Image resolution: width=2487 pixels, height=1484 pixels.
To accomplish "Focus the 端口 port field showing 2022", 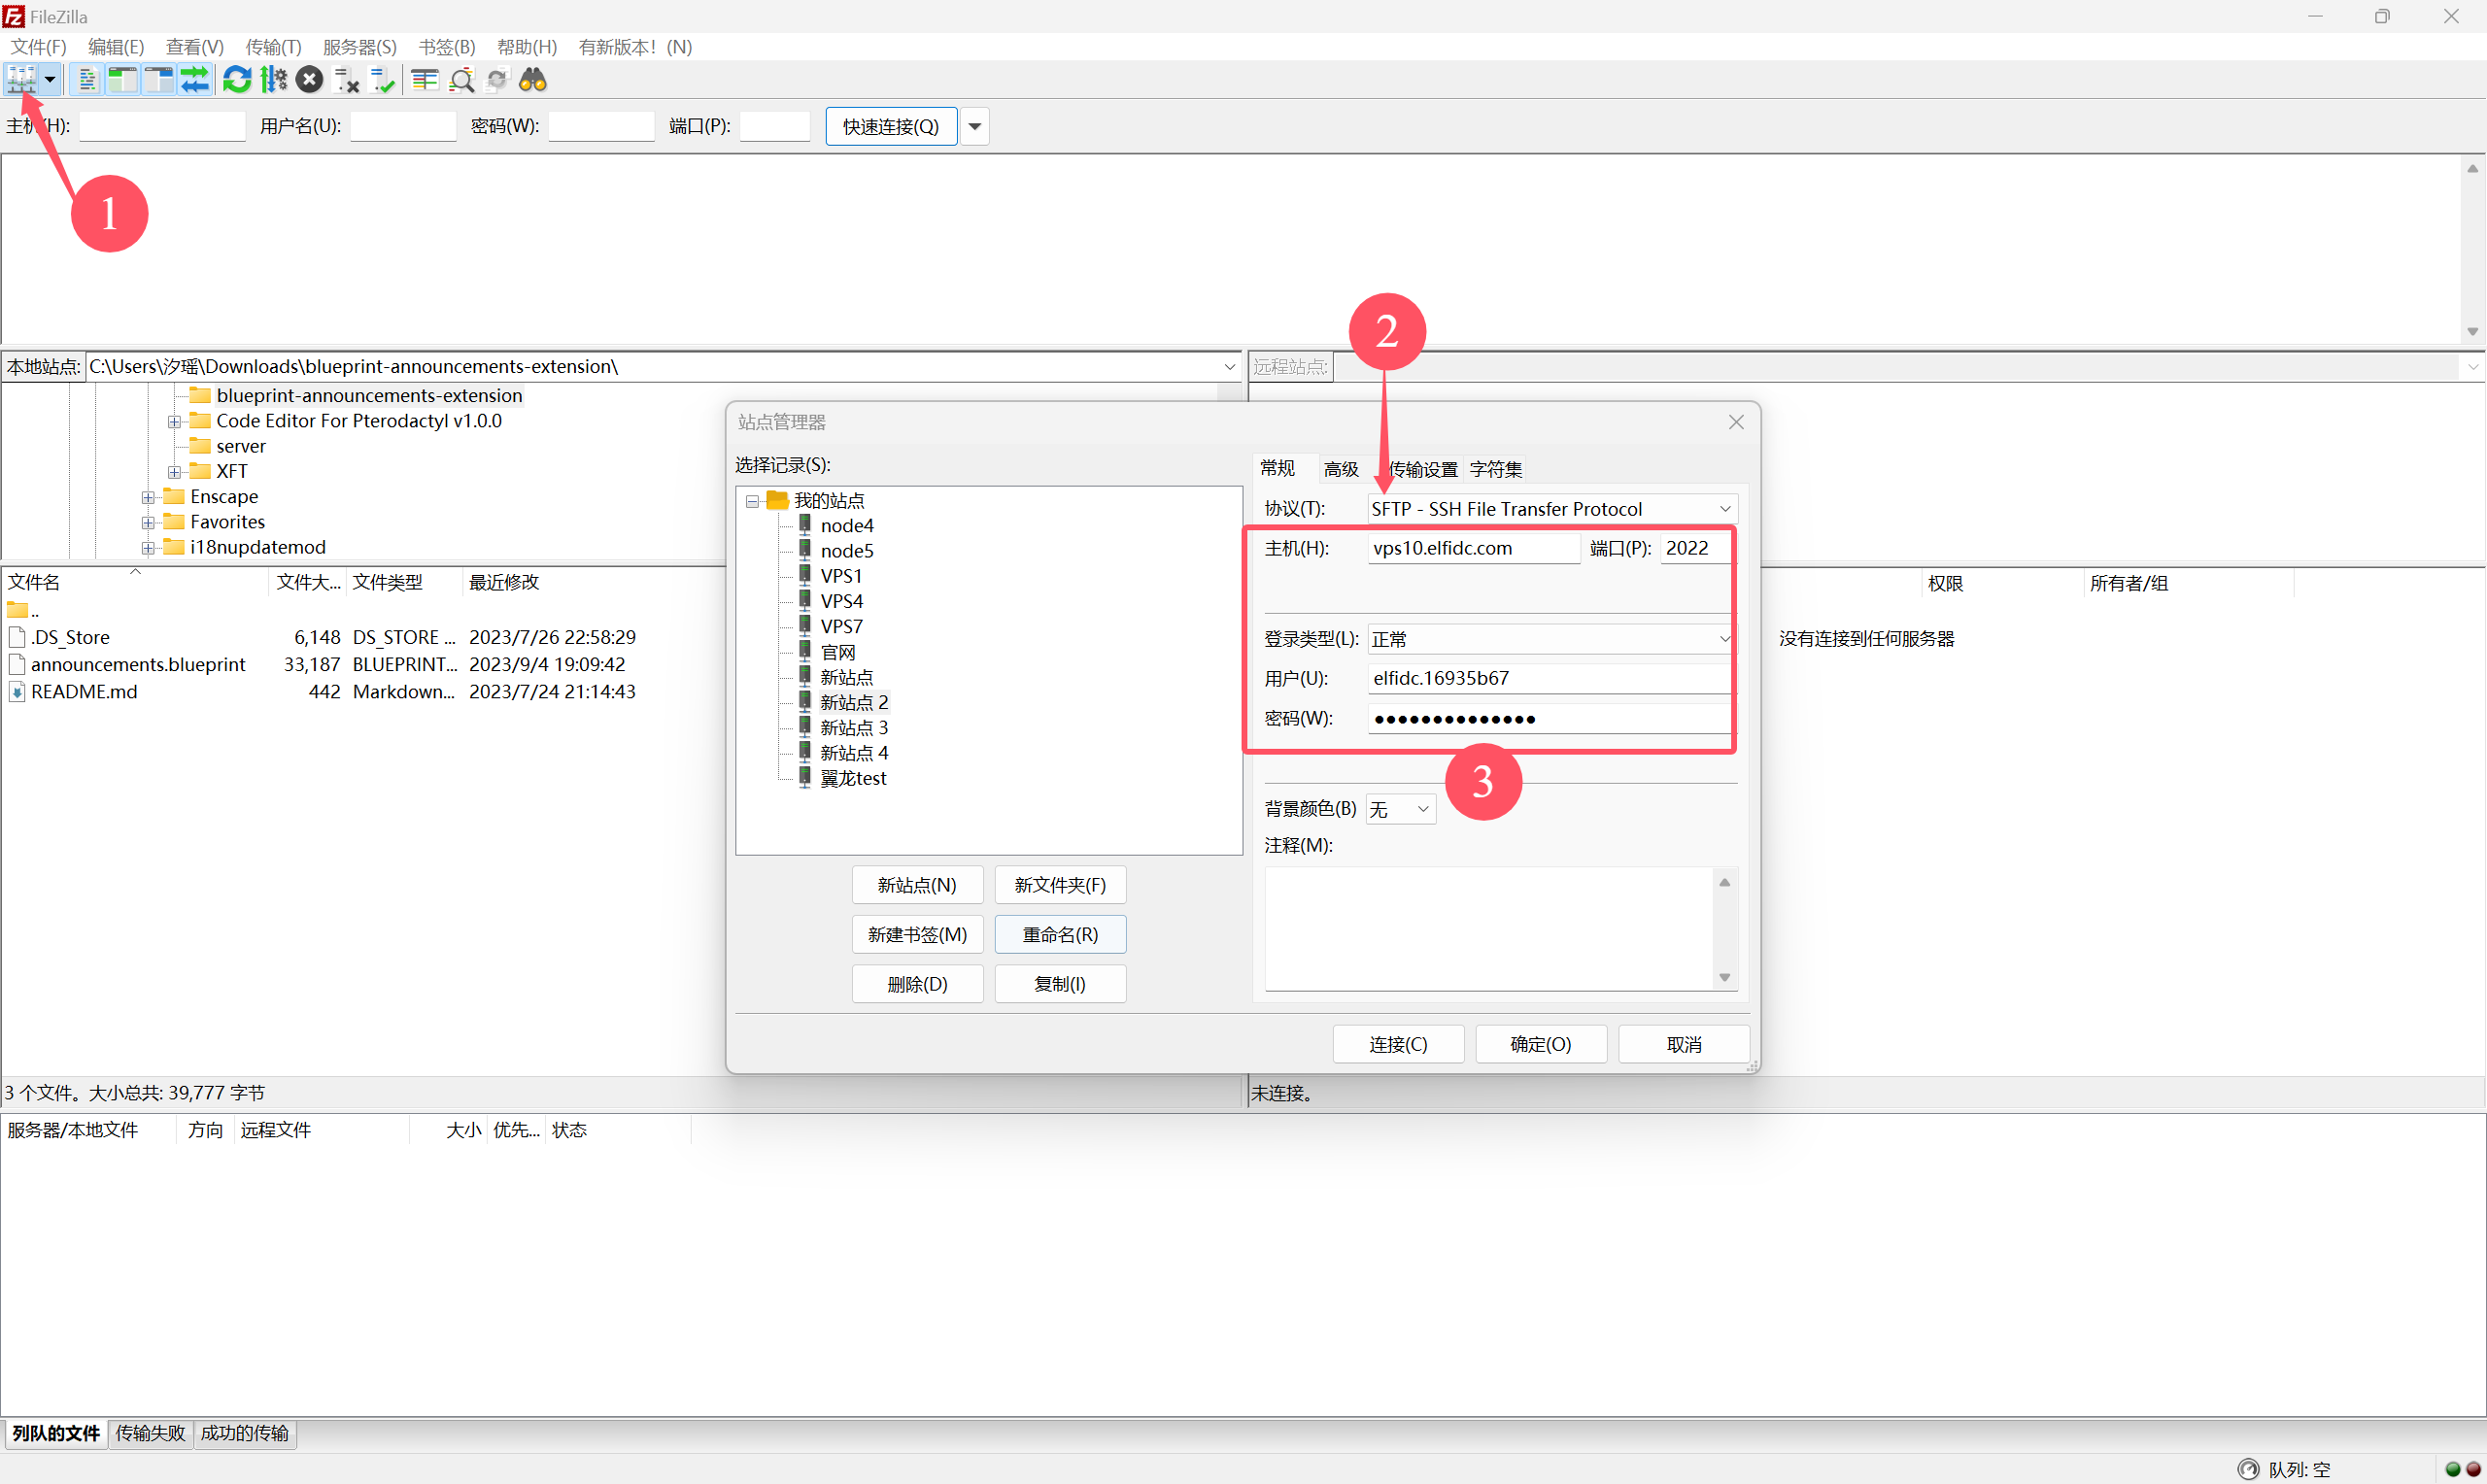I will [1695, 548].
